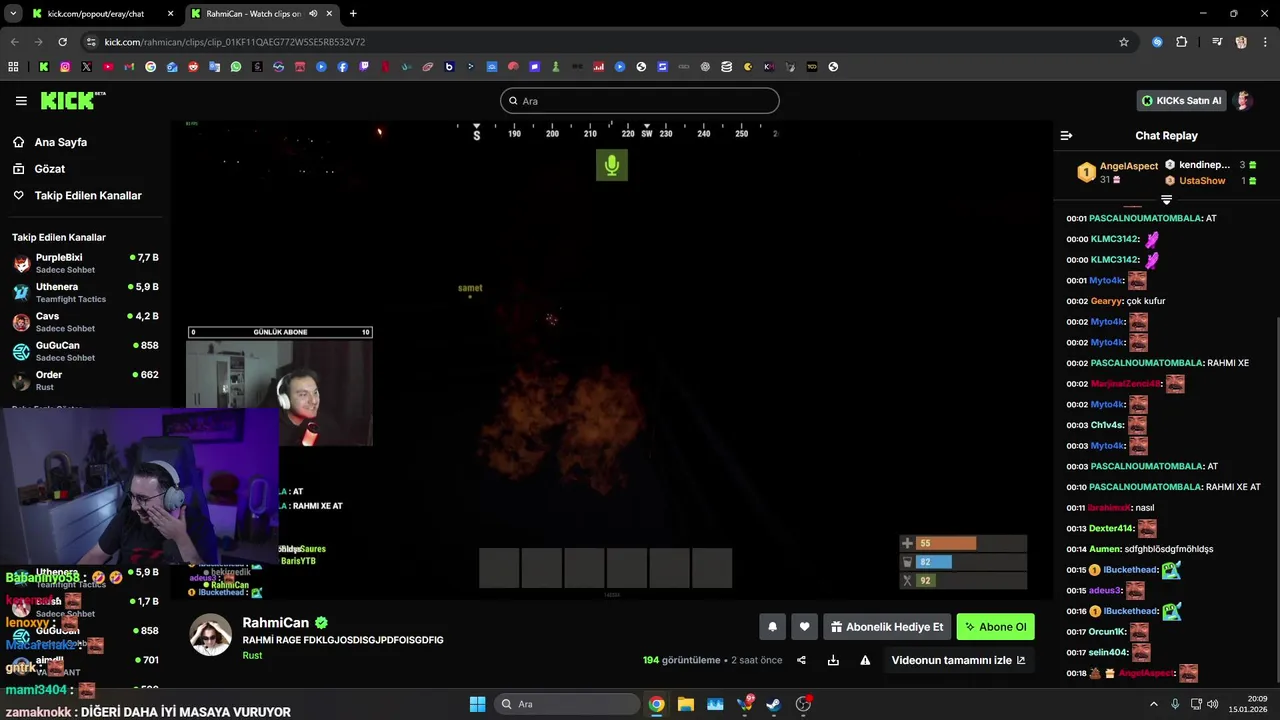Image resolution: width=1280 pixels, height=720 pixels.
Task: Open Steam from the taskbar
Action: click(x=773, y=704)
